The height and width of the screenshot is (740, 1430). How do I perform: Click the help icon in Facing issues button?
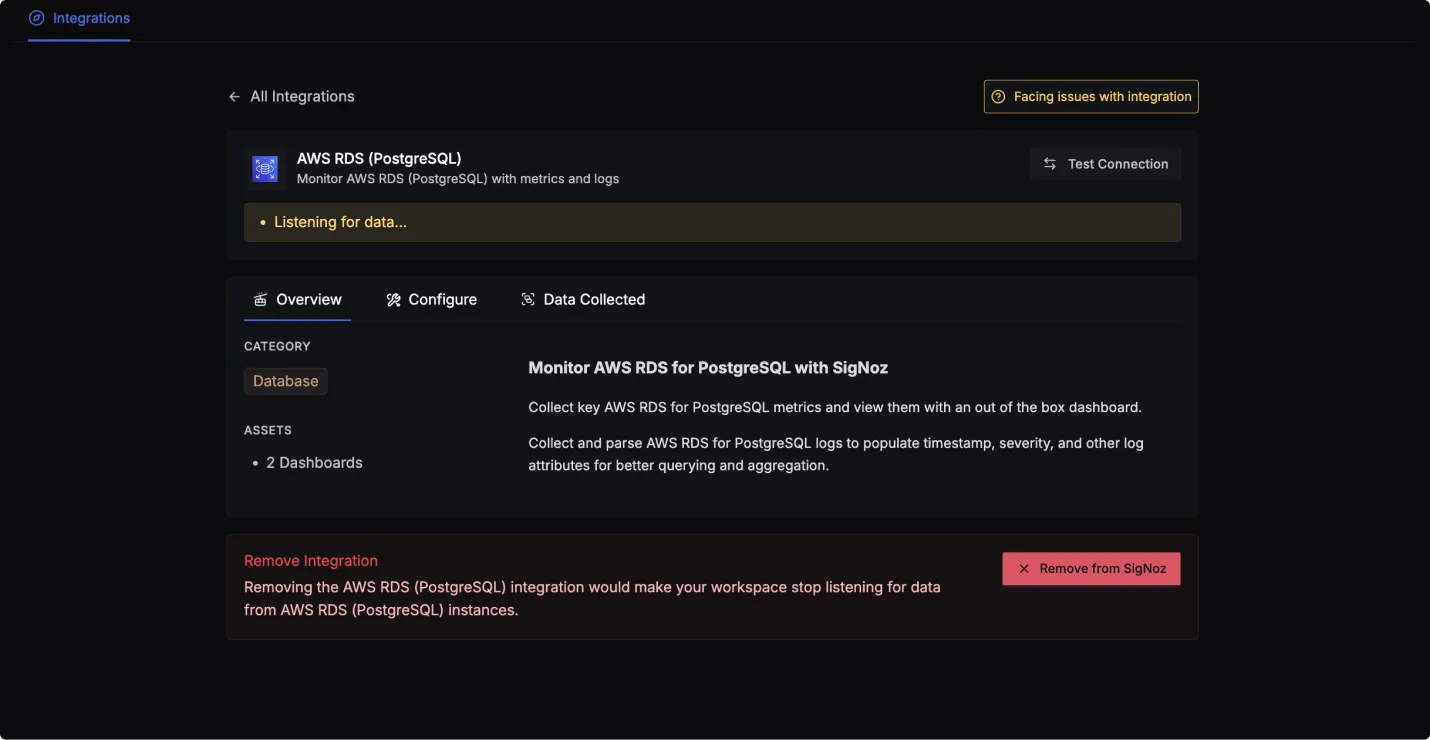click(x=998, y=97)
